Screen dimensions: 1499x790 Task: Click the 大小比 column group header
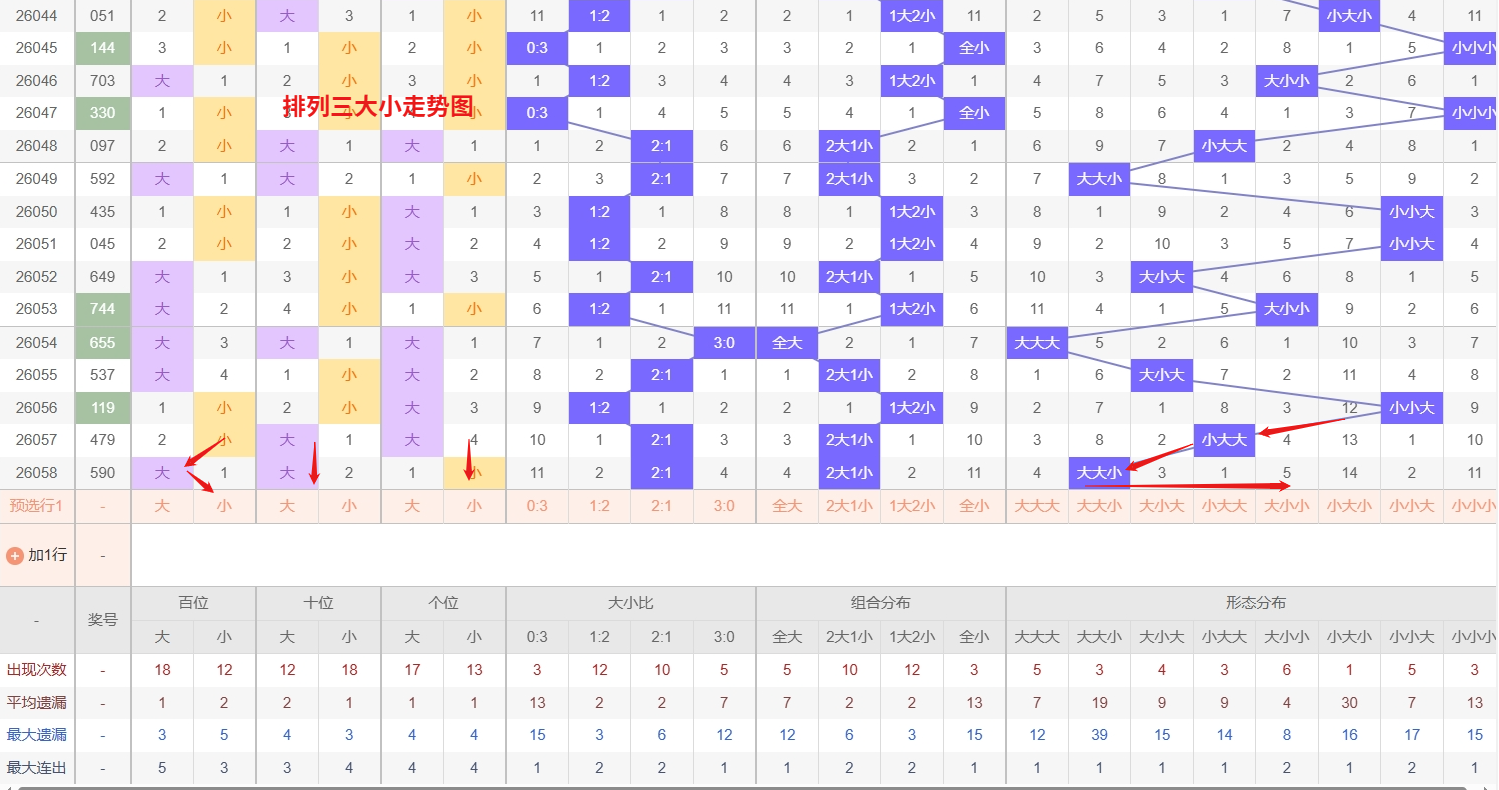click(x=630, y=603)
